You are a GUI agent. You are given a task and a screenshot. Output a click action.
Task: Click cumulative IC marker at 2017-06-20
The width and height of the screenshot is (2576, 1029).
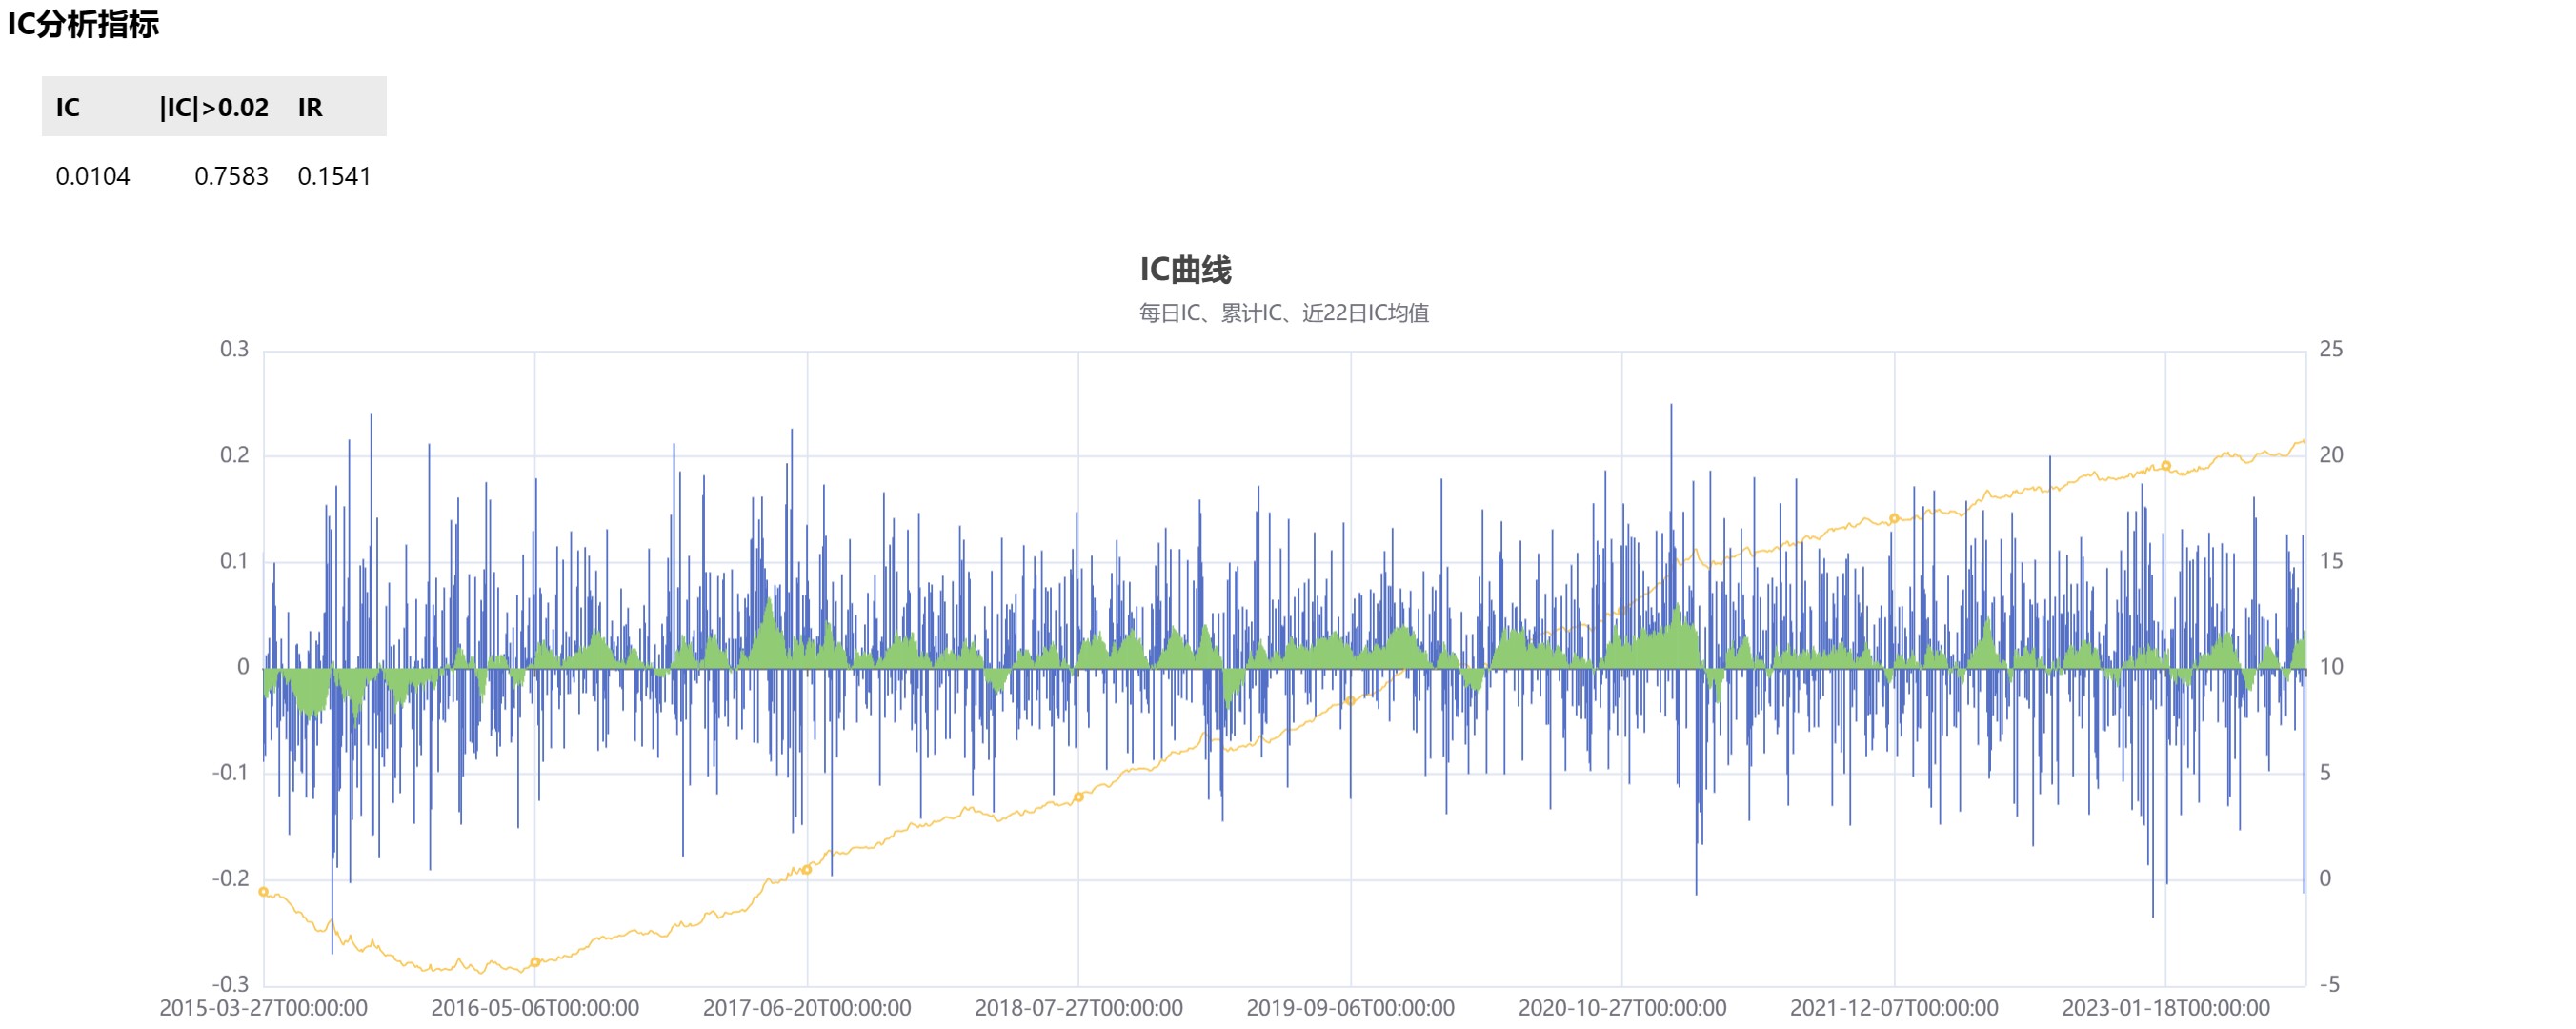point(807,870)
